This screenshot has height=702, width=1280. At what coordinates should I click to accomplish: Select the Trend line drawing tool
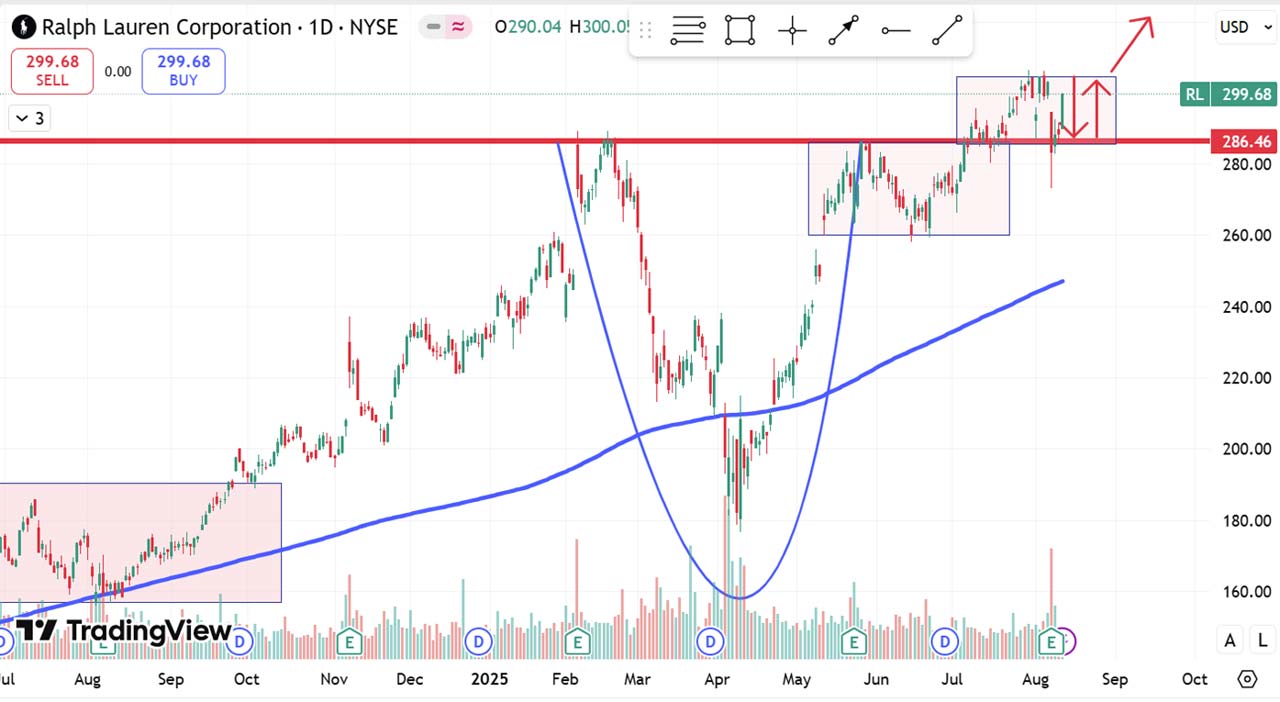coord(948,30)
